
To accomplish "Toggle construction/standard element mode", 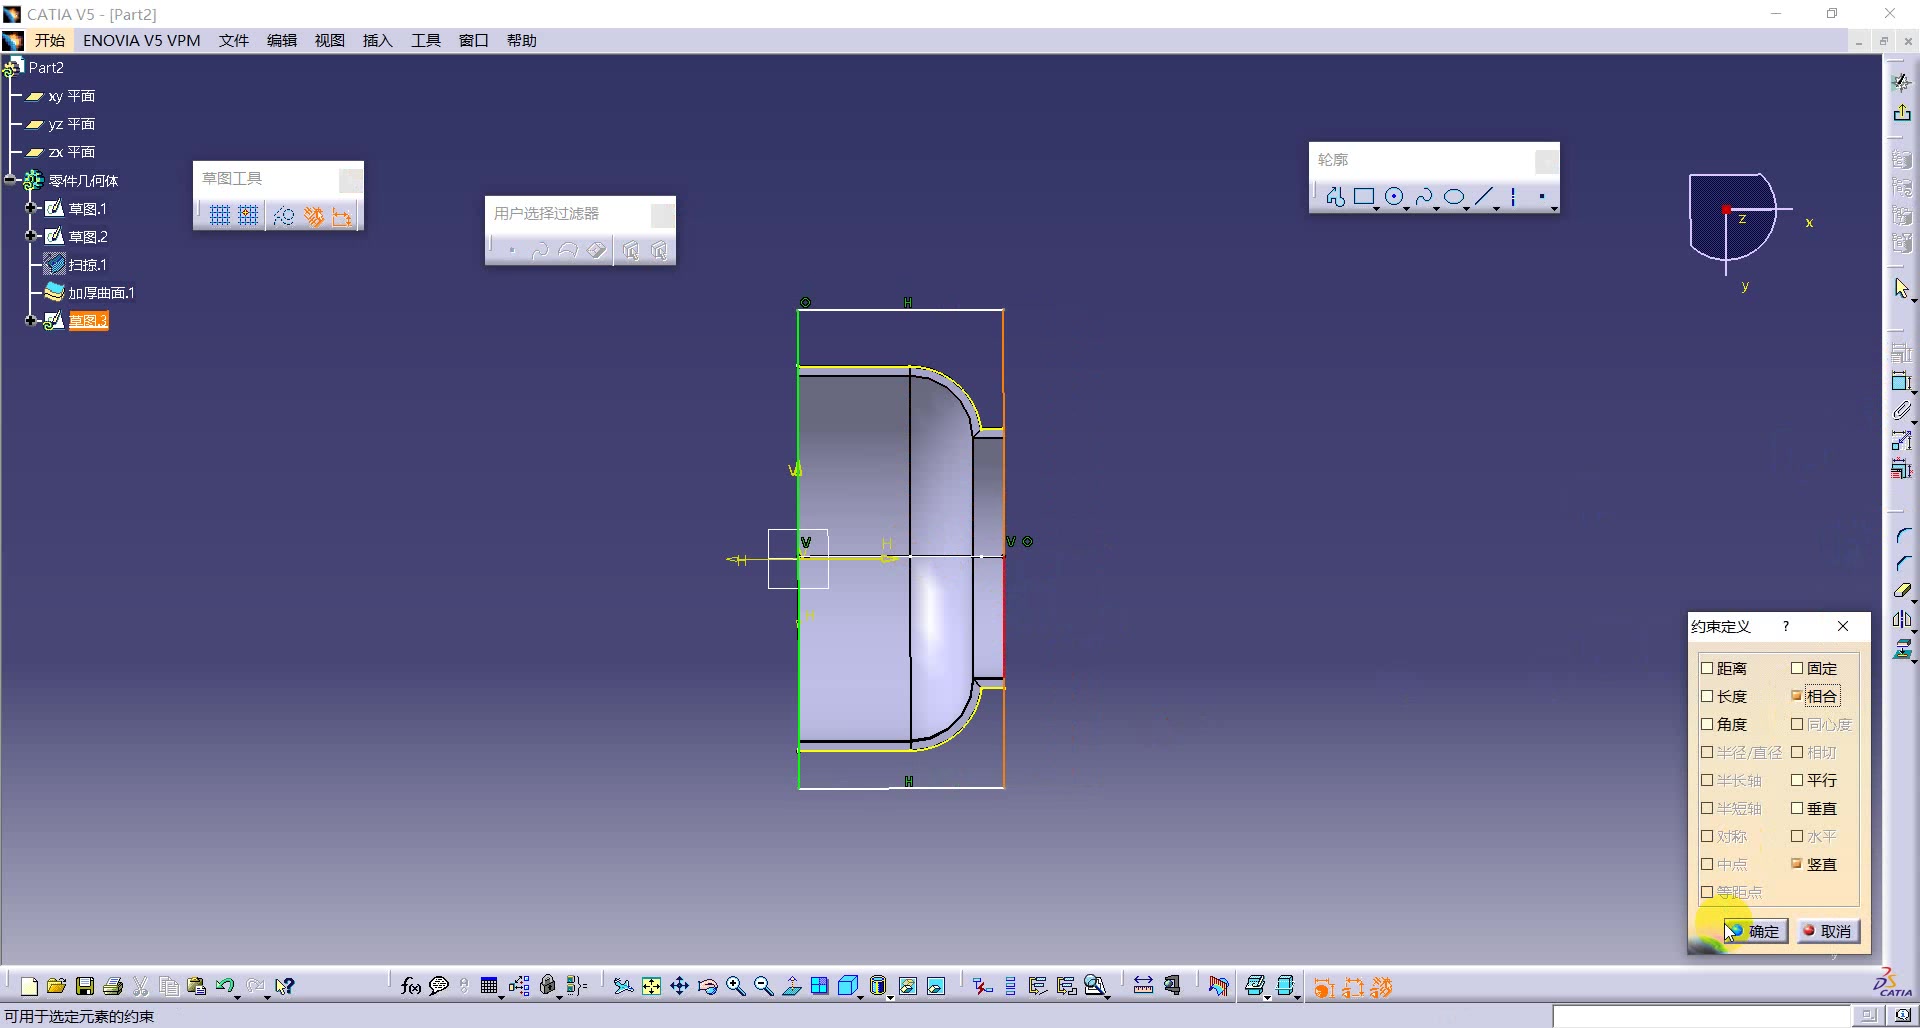I will [x=284, y=216].
